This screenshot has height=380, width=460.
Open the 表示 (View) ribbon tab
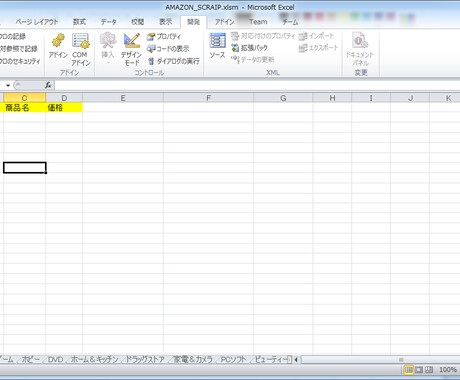click(x=165, y=22)
